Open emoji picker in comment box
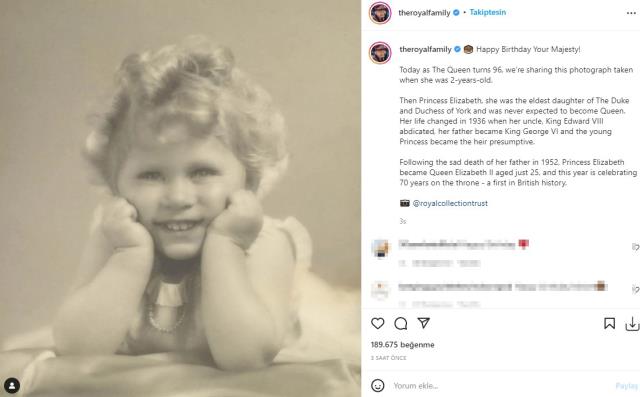The height and width of the screenshot is (397, 640). pos(378,386)
